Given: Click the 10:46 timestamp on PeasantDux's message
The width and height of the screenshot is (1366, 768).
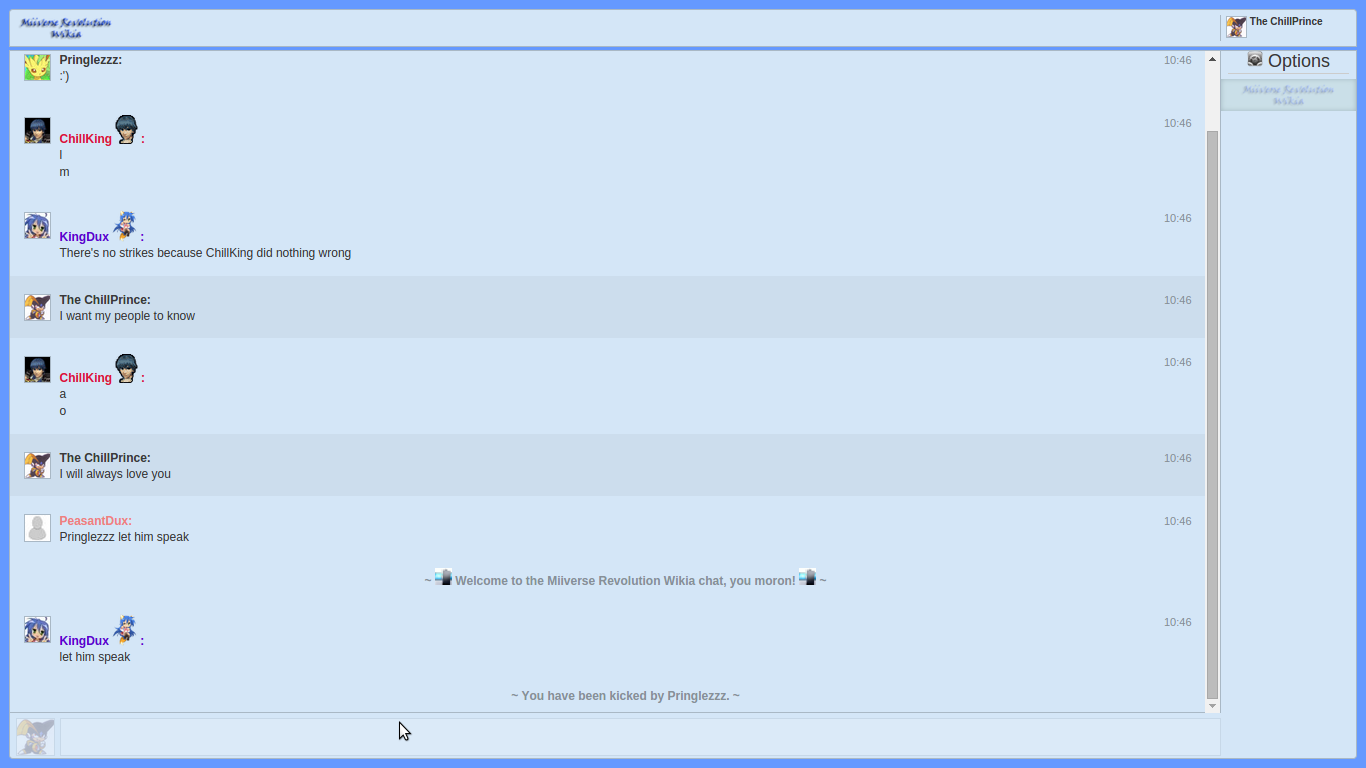Looking at the screenshot, I should pyautogui.click(x=1177, y=521).
